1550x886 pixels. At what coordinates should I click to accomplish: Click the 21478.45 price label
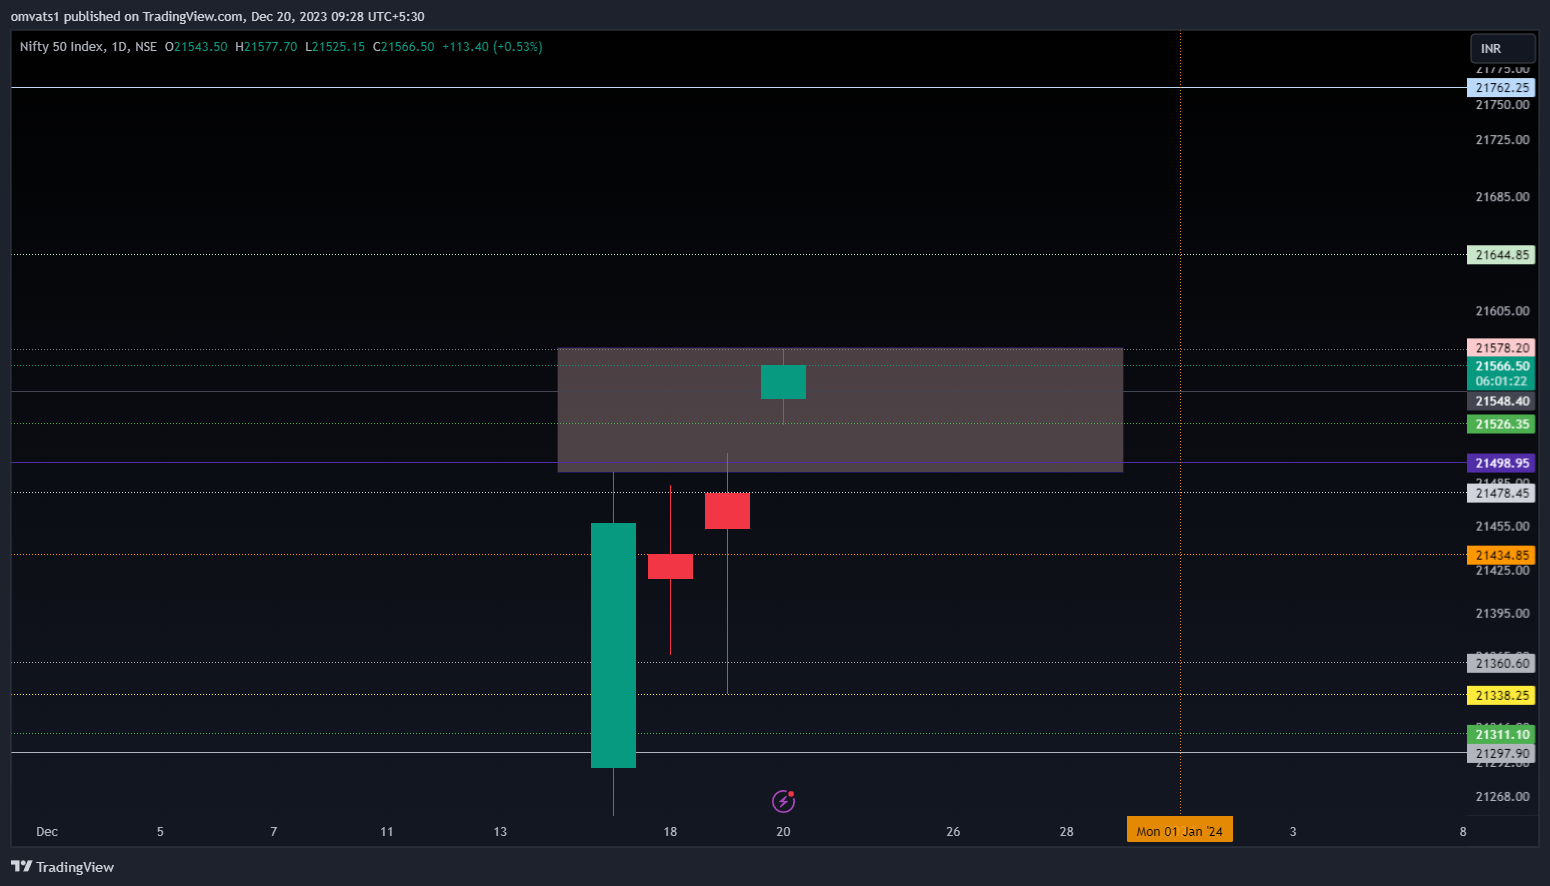[x=1501, y=493]
